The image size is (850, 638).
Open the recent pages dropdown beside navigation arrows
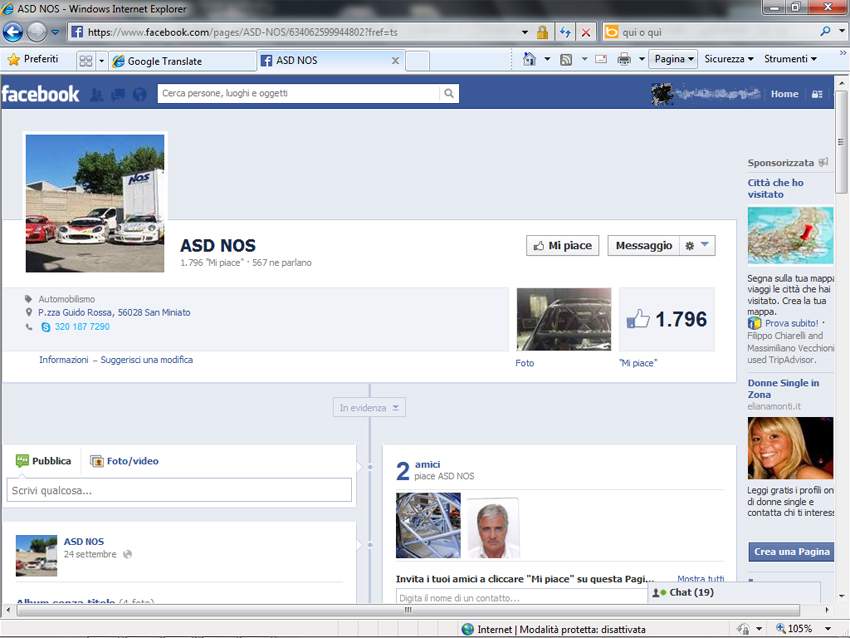[55, 33]
